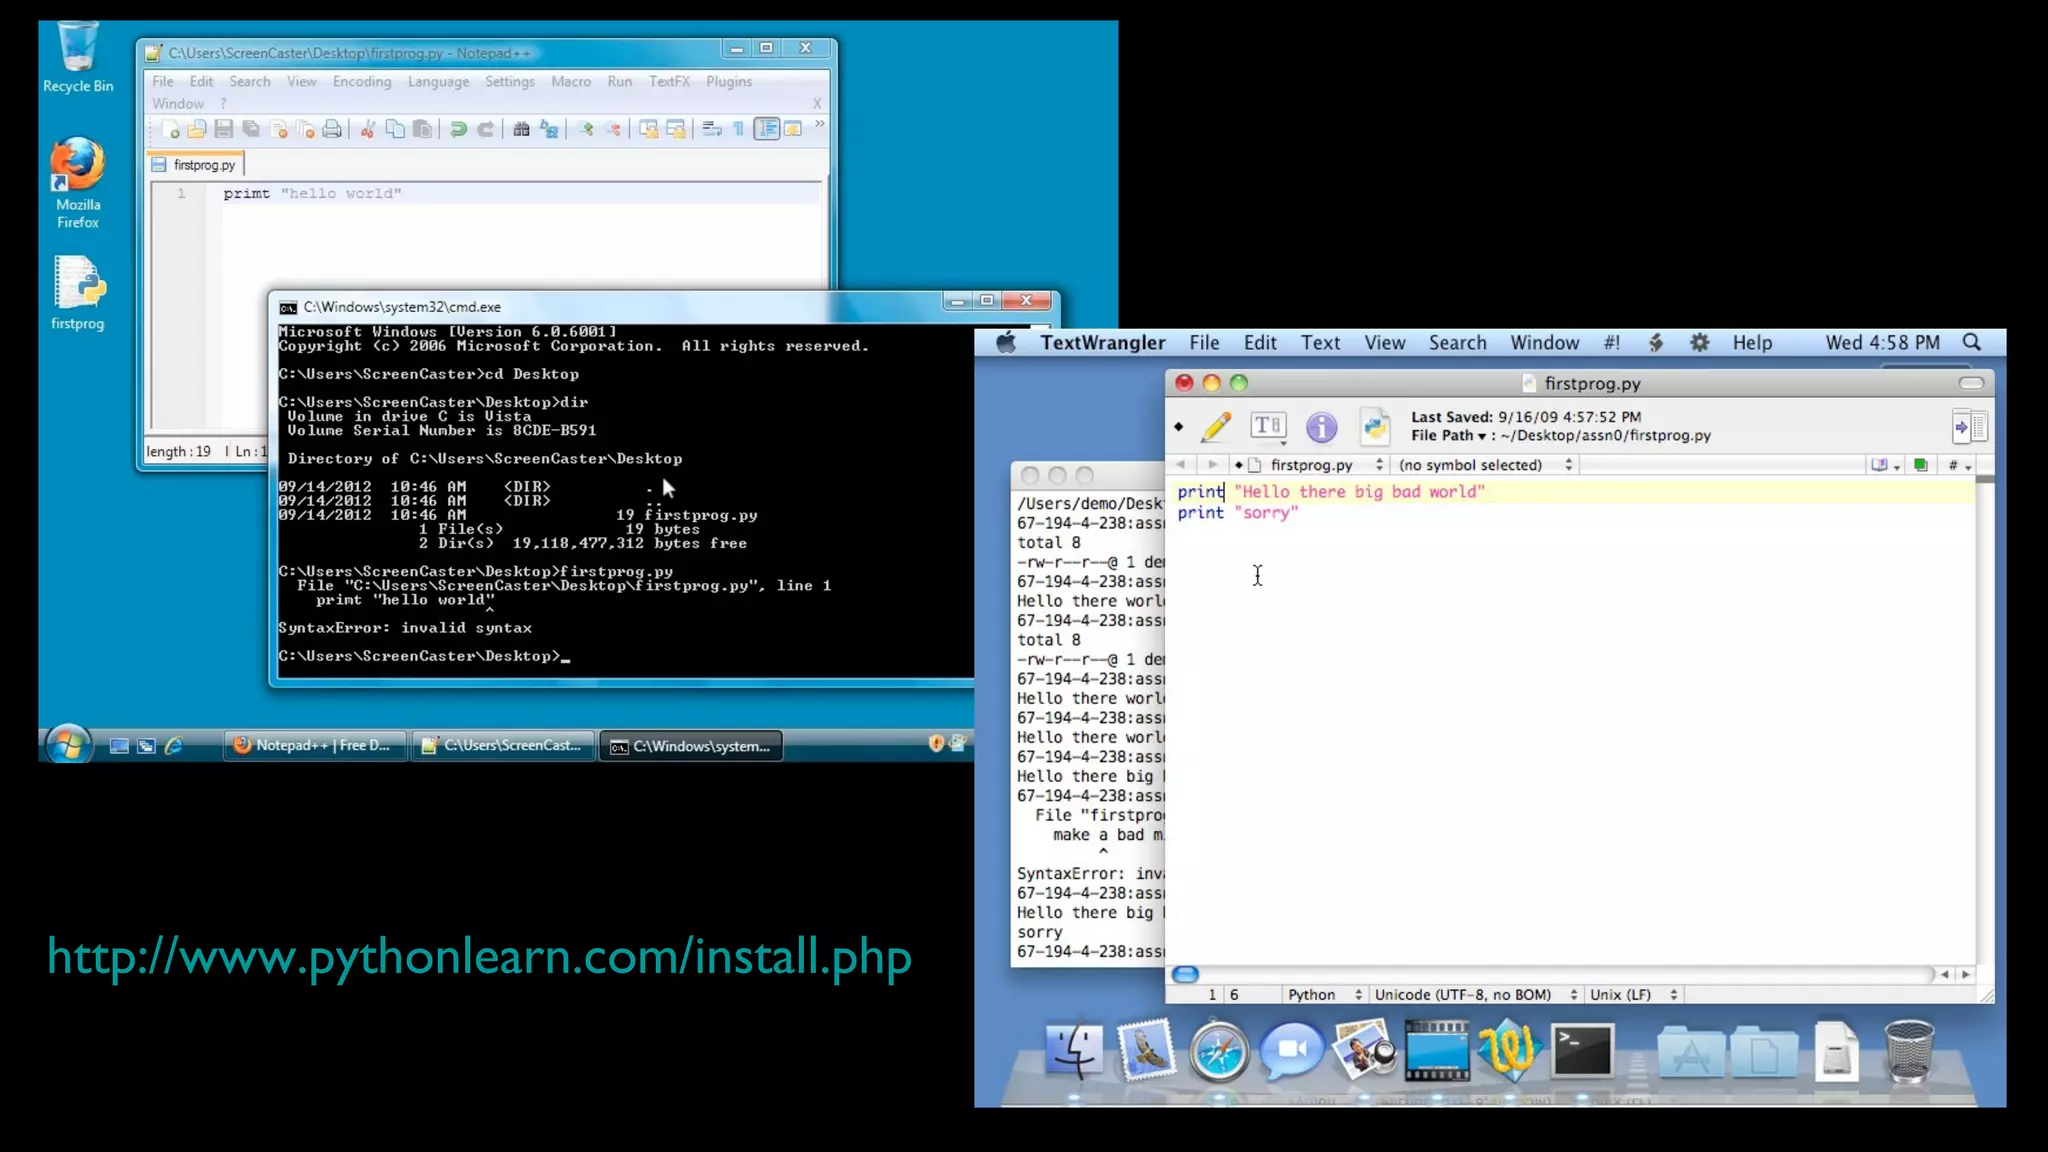
Task: Click the Spotlight magnifier in Mac menu bar
Action: click(x=1972, y=343)
